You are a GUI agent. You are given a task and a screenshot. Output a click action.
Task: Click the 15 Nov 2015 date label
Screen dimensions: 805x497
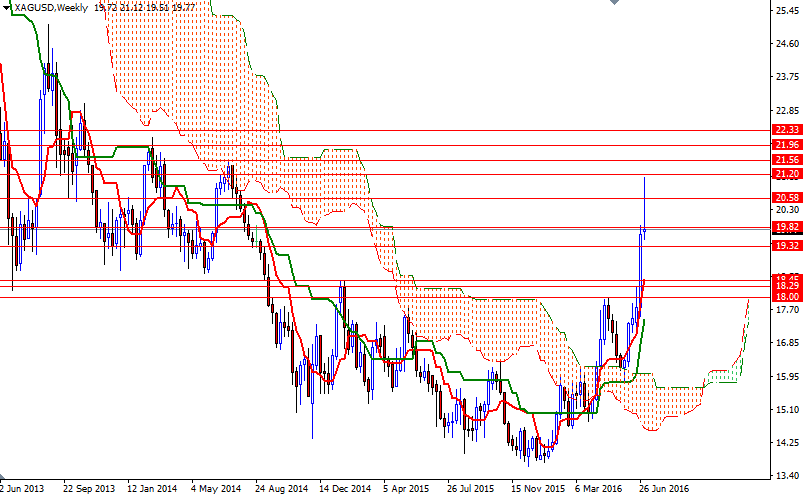coord(536,489)
